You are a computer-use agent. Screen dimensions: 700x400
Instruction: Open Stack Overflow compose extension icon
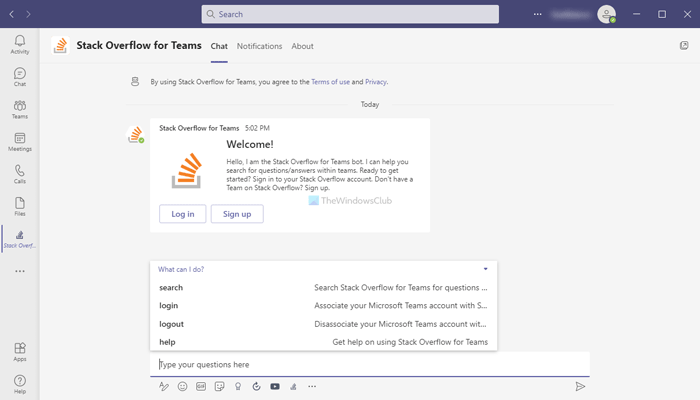[293, 387]
